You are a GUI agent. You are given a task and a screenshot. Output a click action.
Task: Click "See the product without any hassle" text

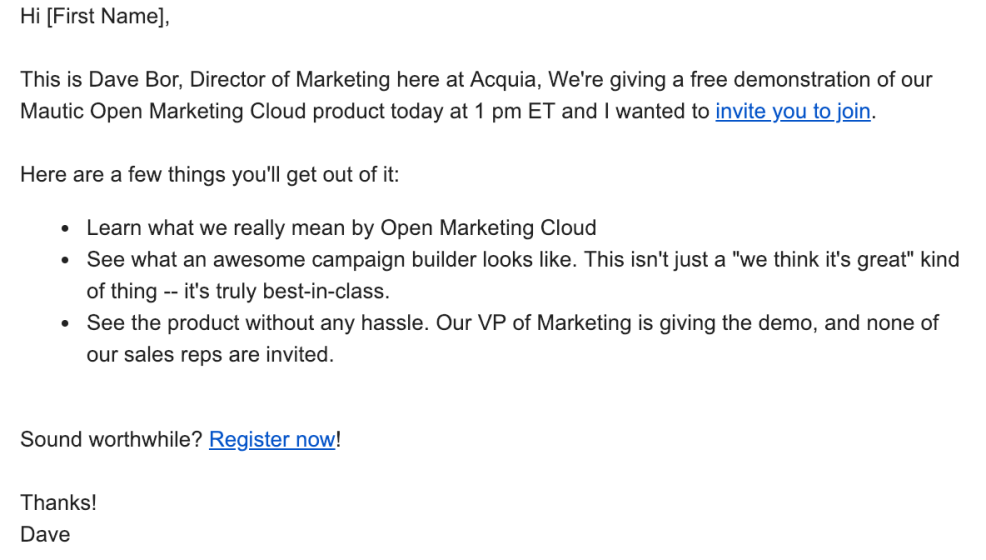[x=260, y=323]
